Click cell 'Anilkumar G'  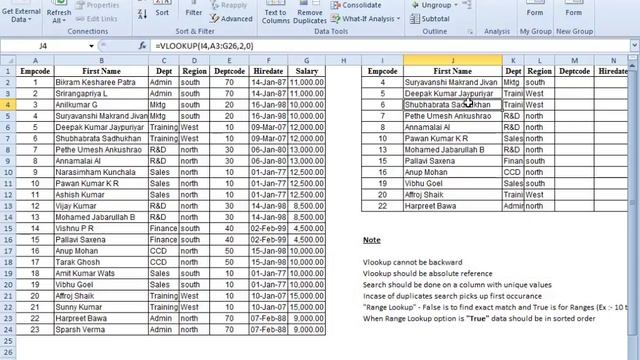pos(101,105)
